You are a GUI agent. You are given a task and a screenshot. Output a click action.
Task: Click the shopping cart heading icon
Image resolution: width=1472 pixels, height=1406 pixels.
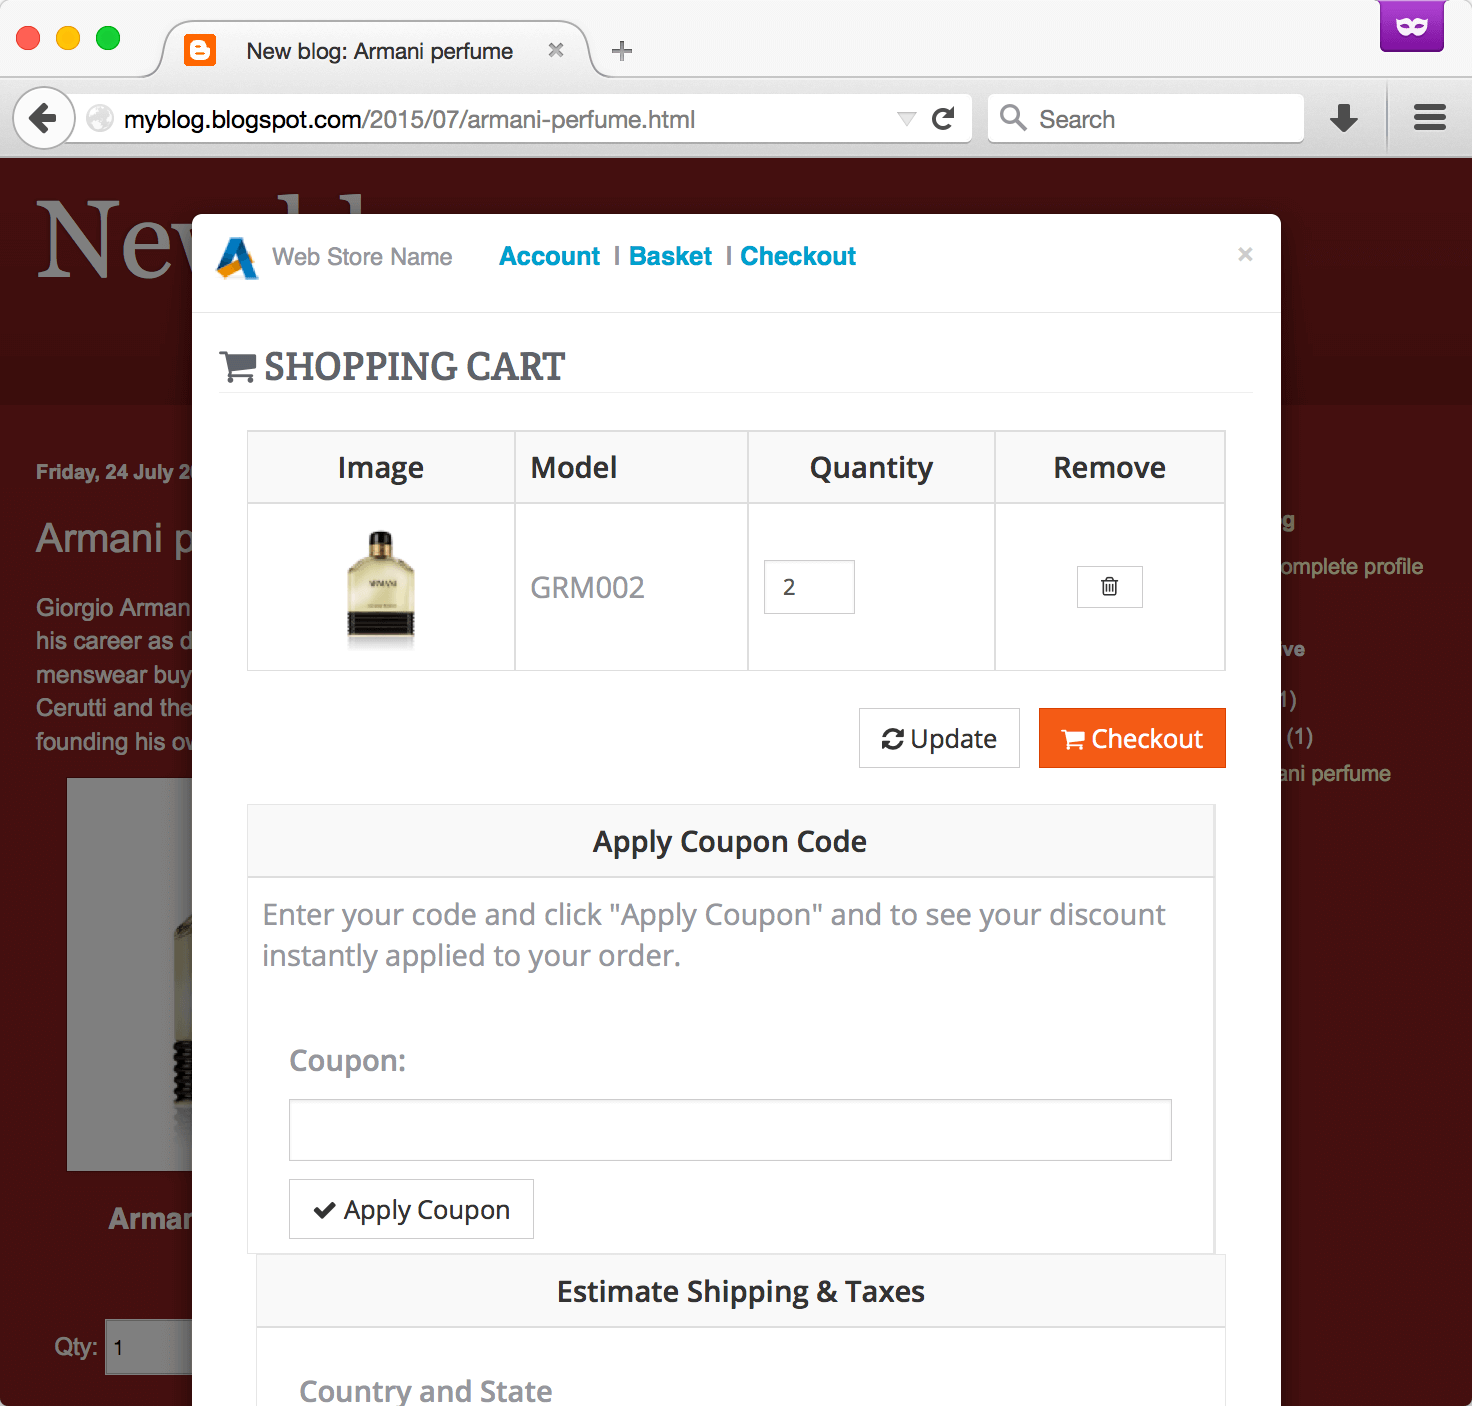tap(238, 367)
